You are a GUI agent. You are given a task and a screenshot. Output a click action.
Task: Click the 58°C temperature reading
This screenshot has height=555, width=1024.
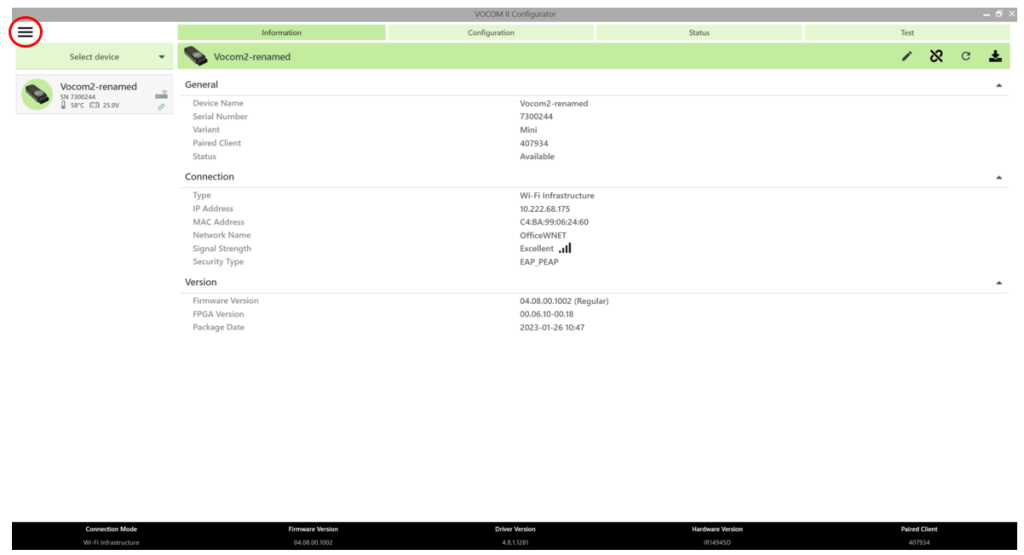77,105
